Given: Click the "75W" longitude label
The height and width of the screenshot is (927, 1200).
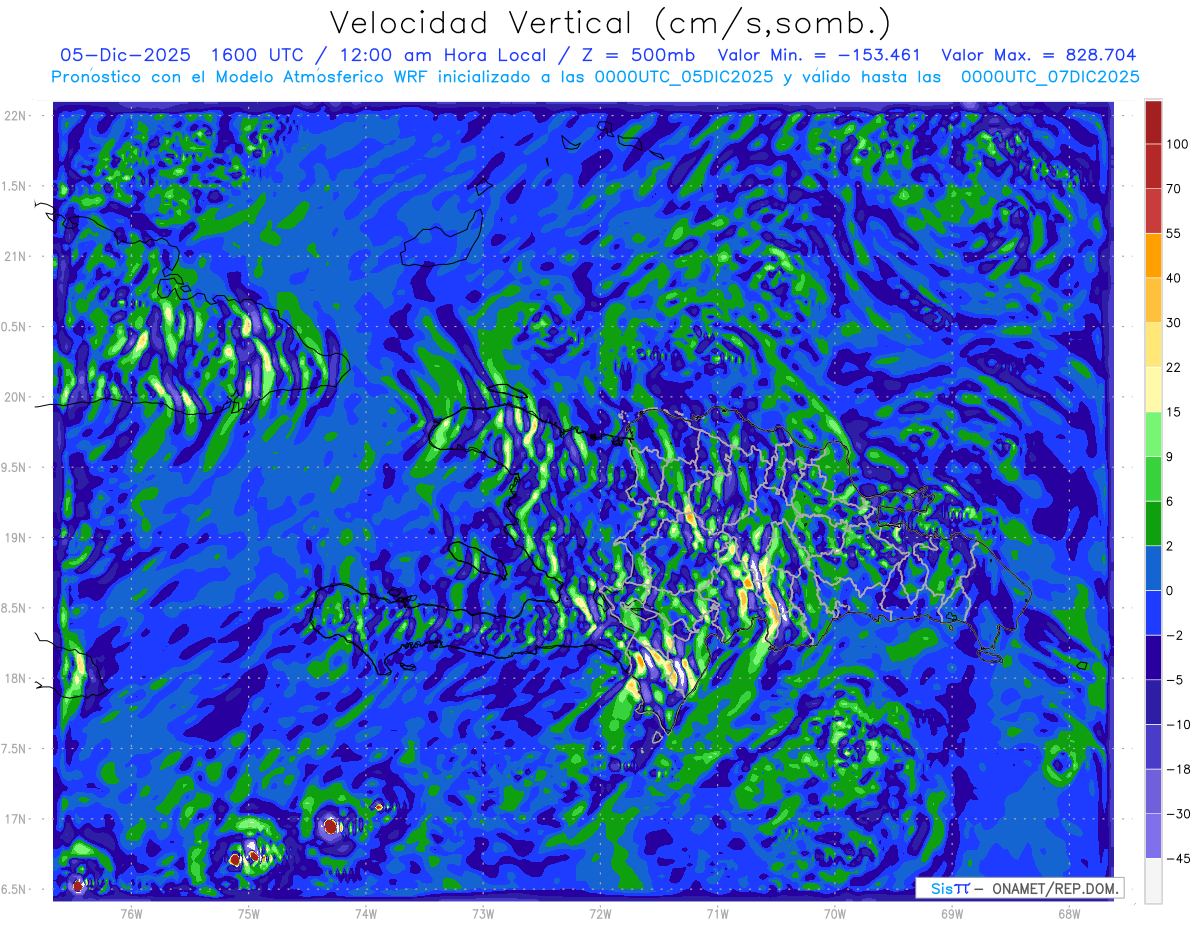Looking at the screenshot, I should click(x=248, y=913).
